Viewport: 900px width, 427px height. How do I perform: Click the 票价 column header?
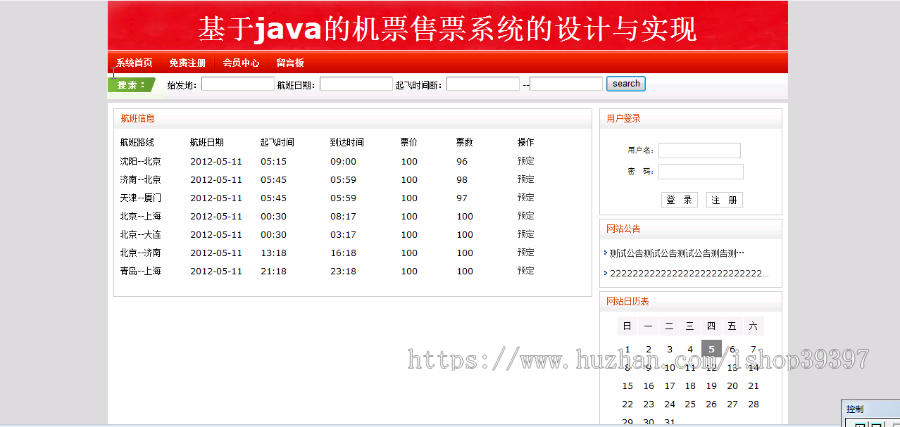(x=409, y=142)
